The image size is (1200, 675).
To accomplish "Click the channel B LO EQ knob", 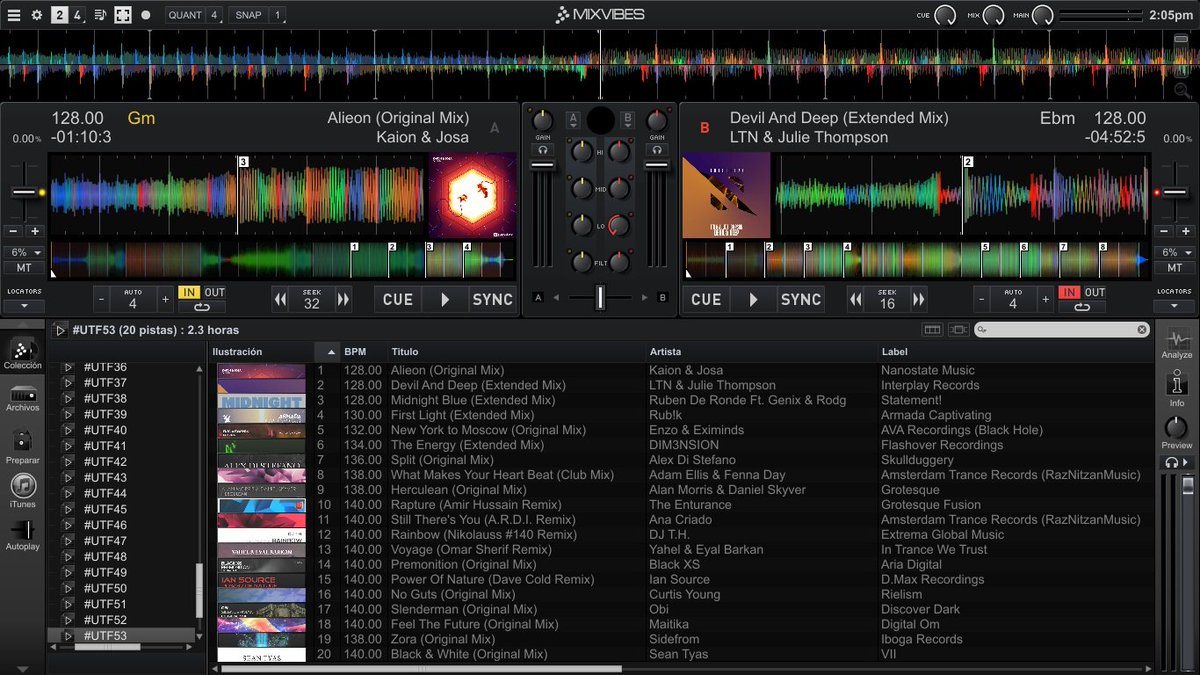I will click(x=619, y=225).
